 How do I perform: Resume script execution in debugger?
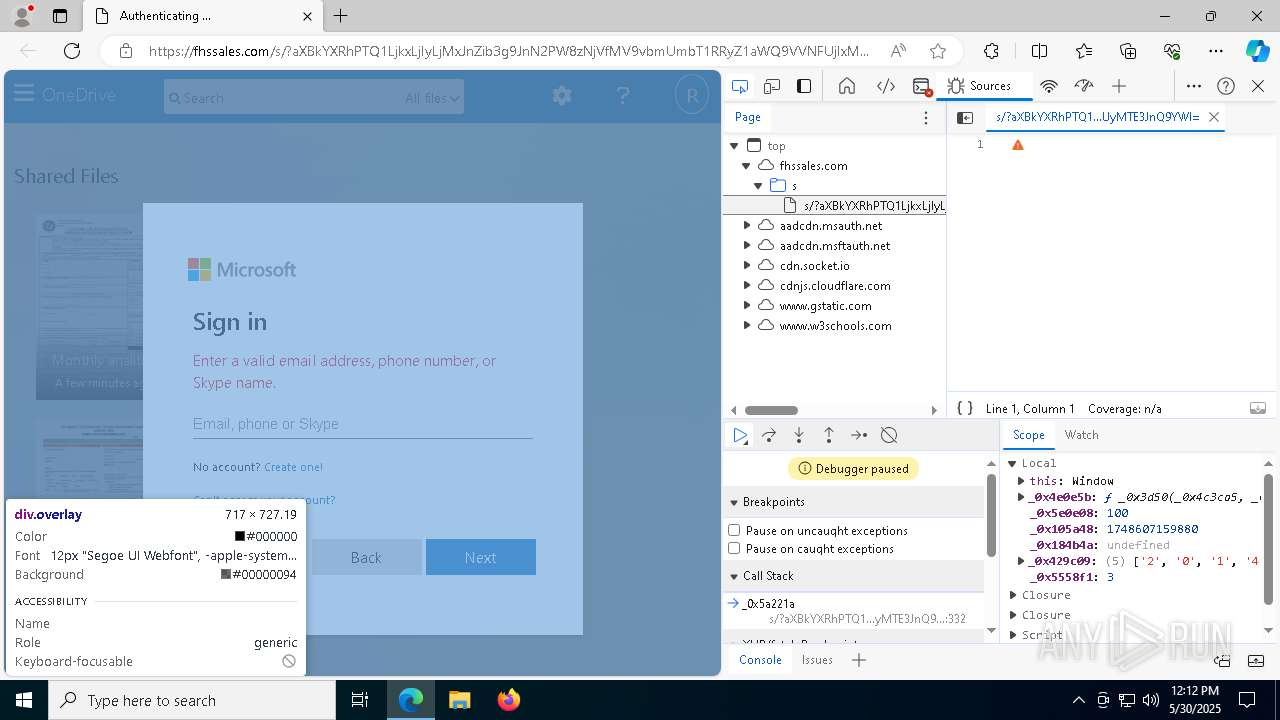[740, 435]
